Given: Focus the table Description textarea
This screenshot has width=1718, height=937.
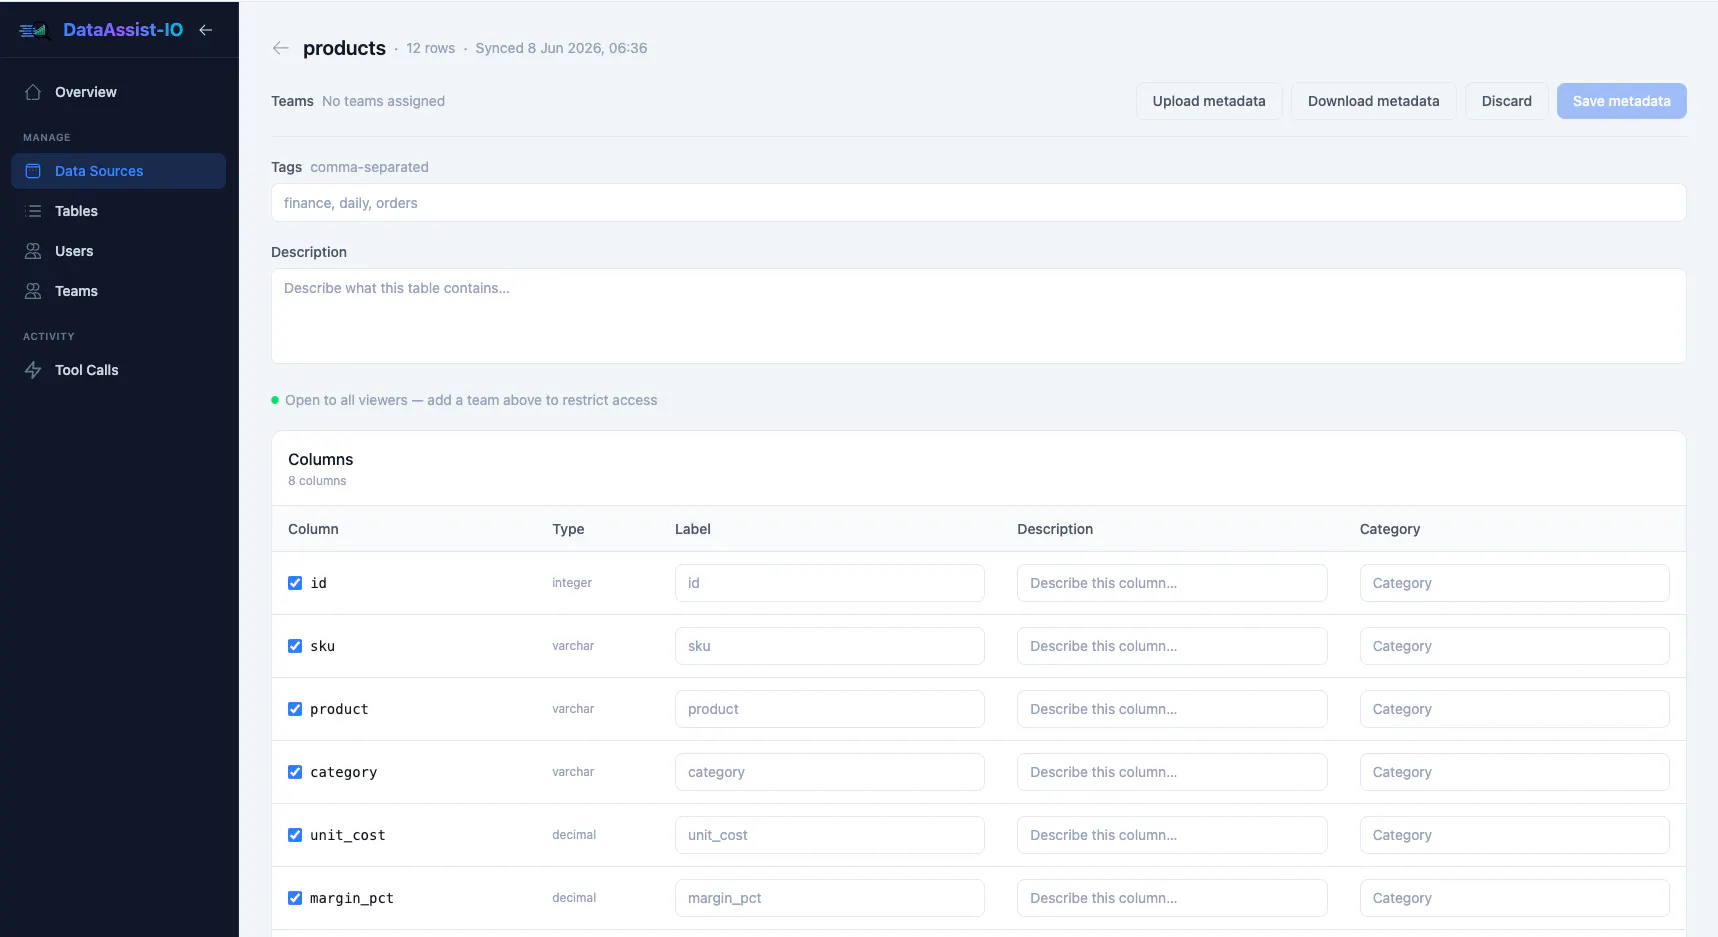Looking at the screenshot, I should point(979,316).
